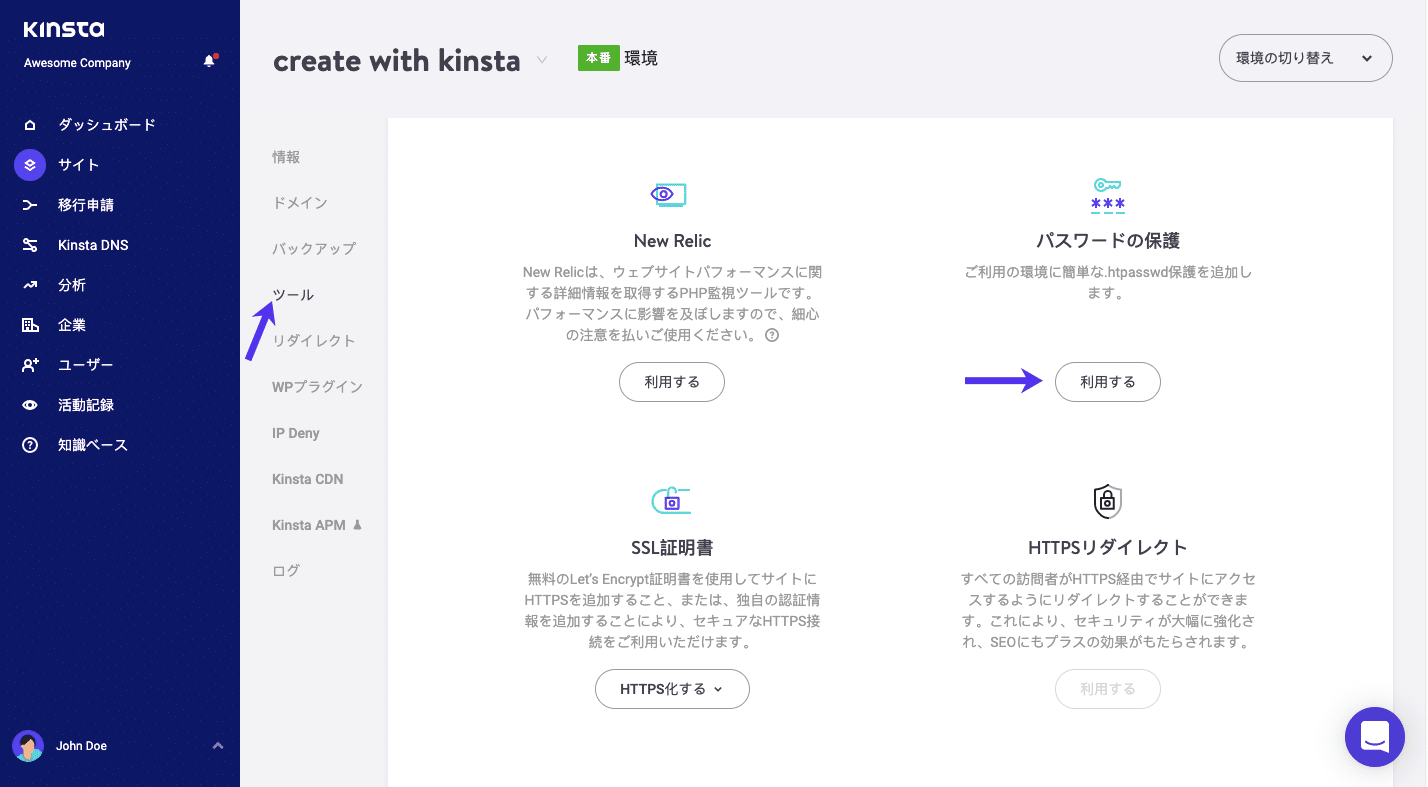
Task: Collapse the John Doe account section
Action: click(x=217, y=745)
